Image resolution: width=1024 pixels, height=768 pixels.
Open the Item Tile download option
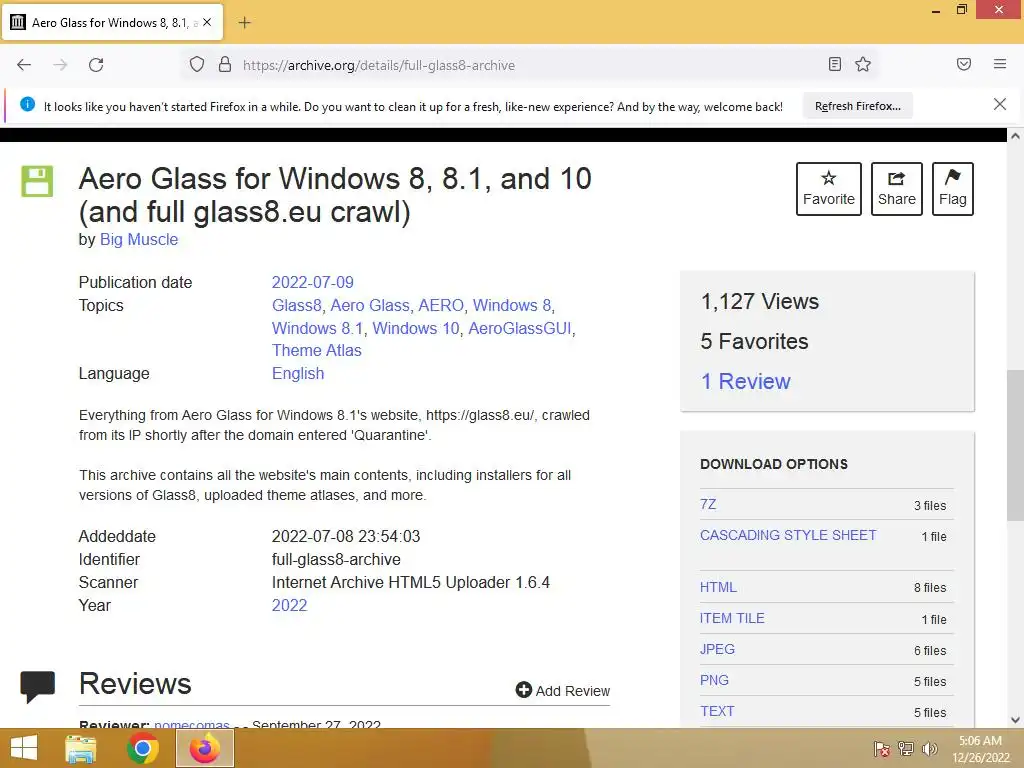coord(732,618)
